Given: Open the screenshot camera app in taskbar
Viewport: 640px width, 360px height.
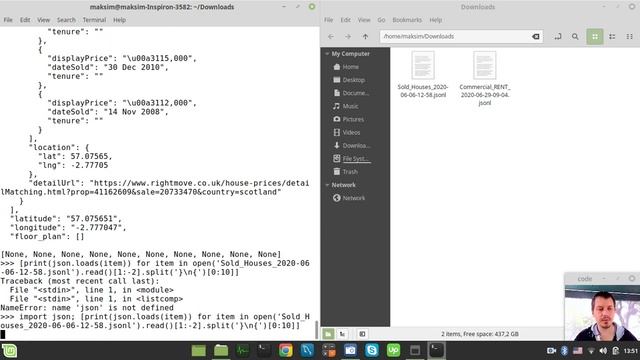Looking at the screenshot, I should coord(350,351).
